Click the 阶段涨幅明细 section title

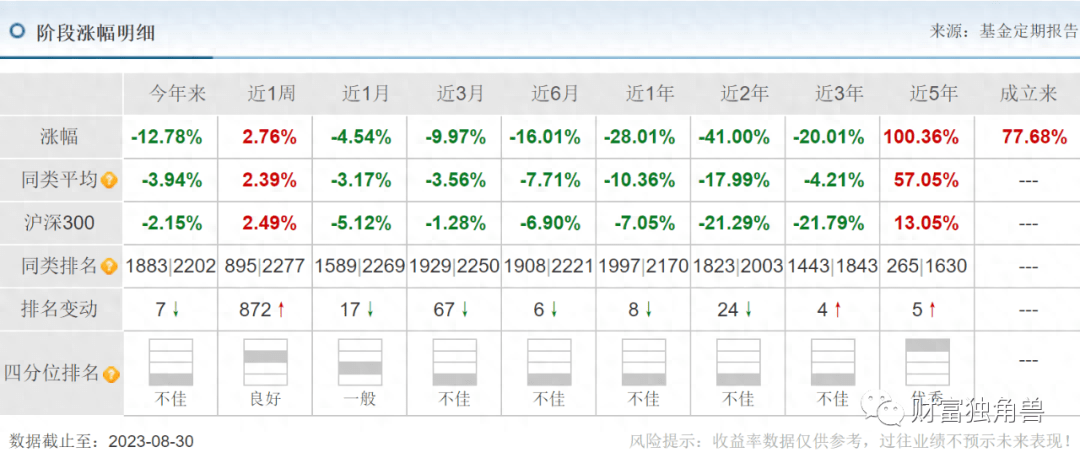point(96,32)
